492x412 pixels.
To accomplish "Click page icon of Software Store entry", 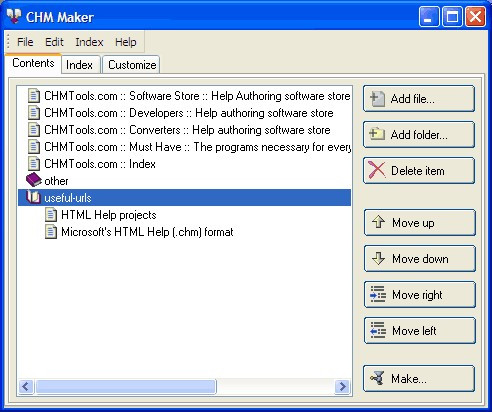I will point(33,96).
